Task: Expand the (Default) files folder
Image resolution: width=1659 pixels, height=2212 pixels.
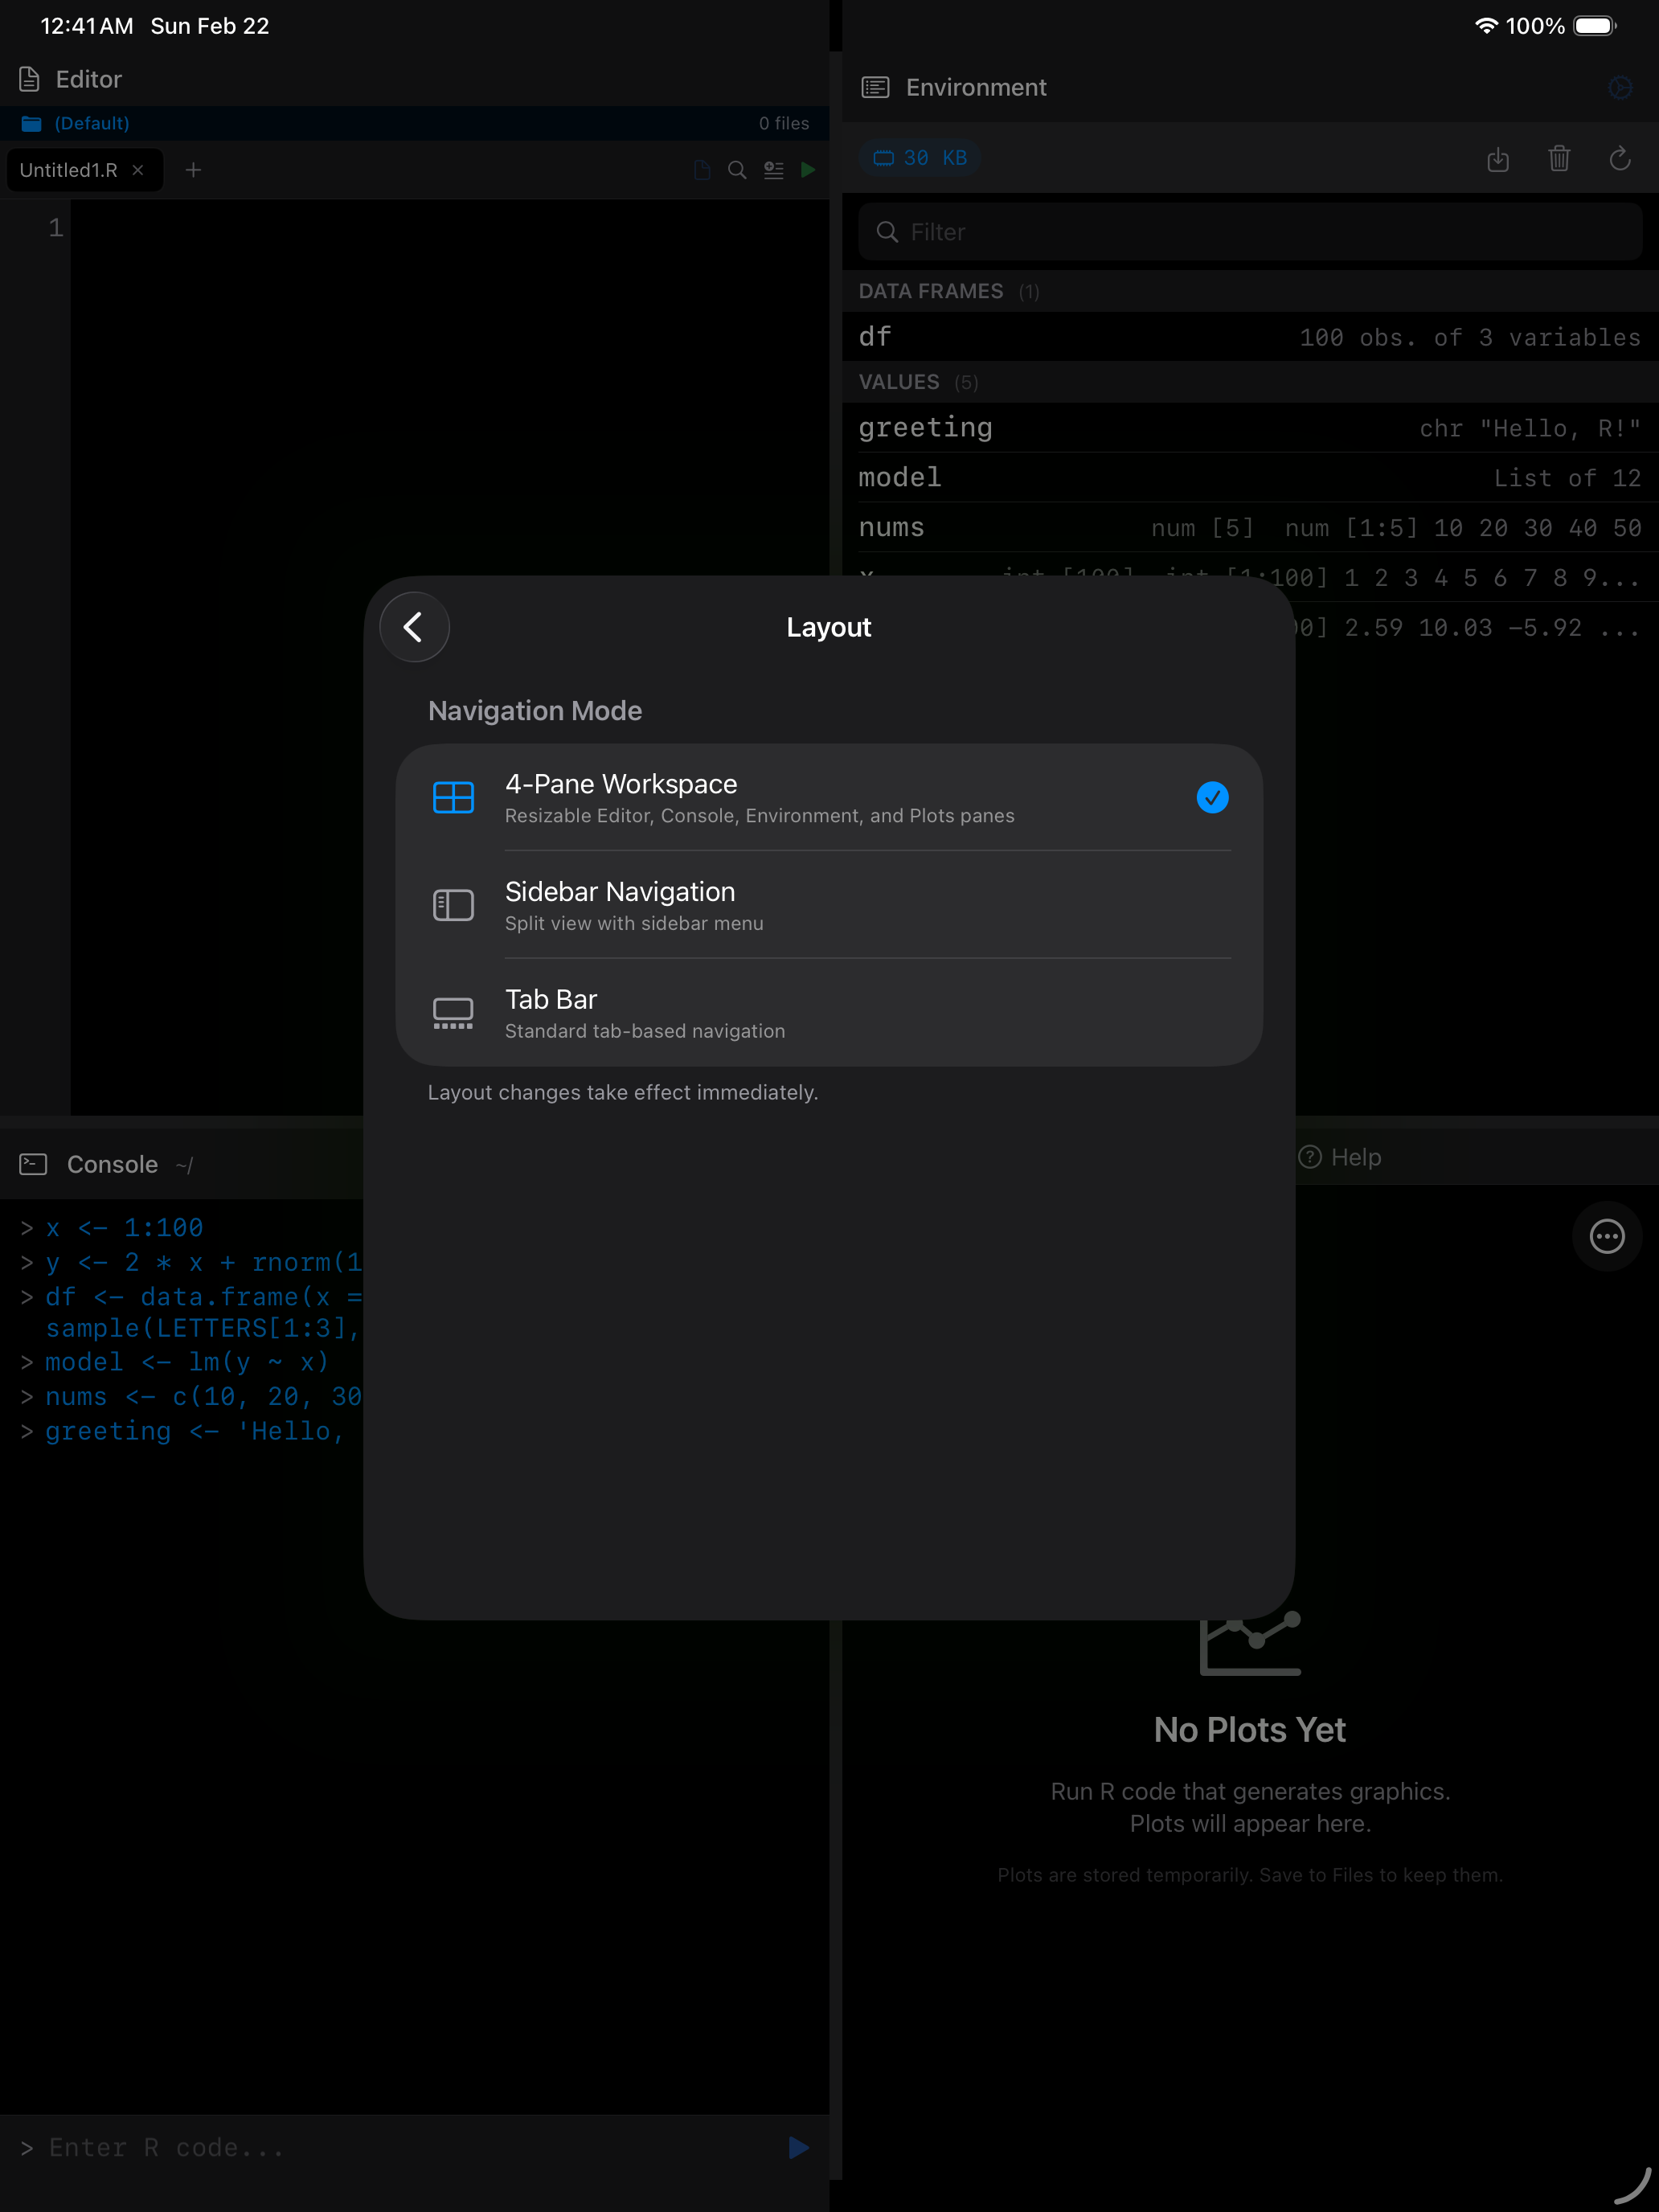Action: tap(91, 122)
